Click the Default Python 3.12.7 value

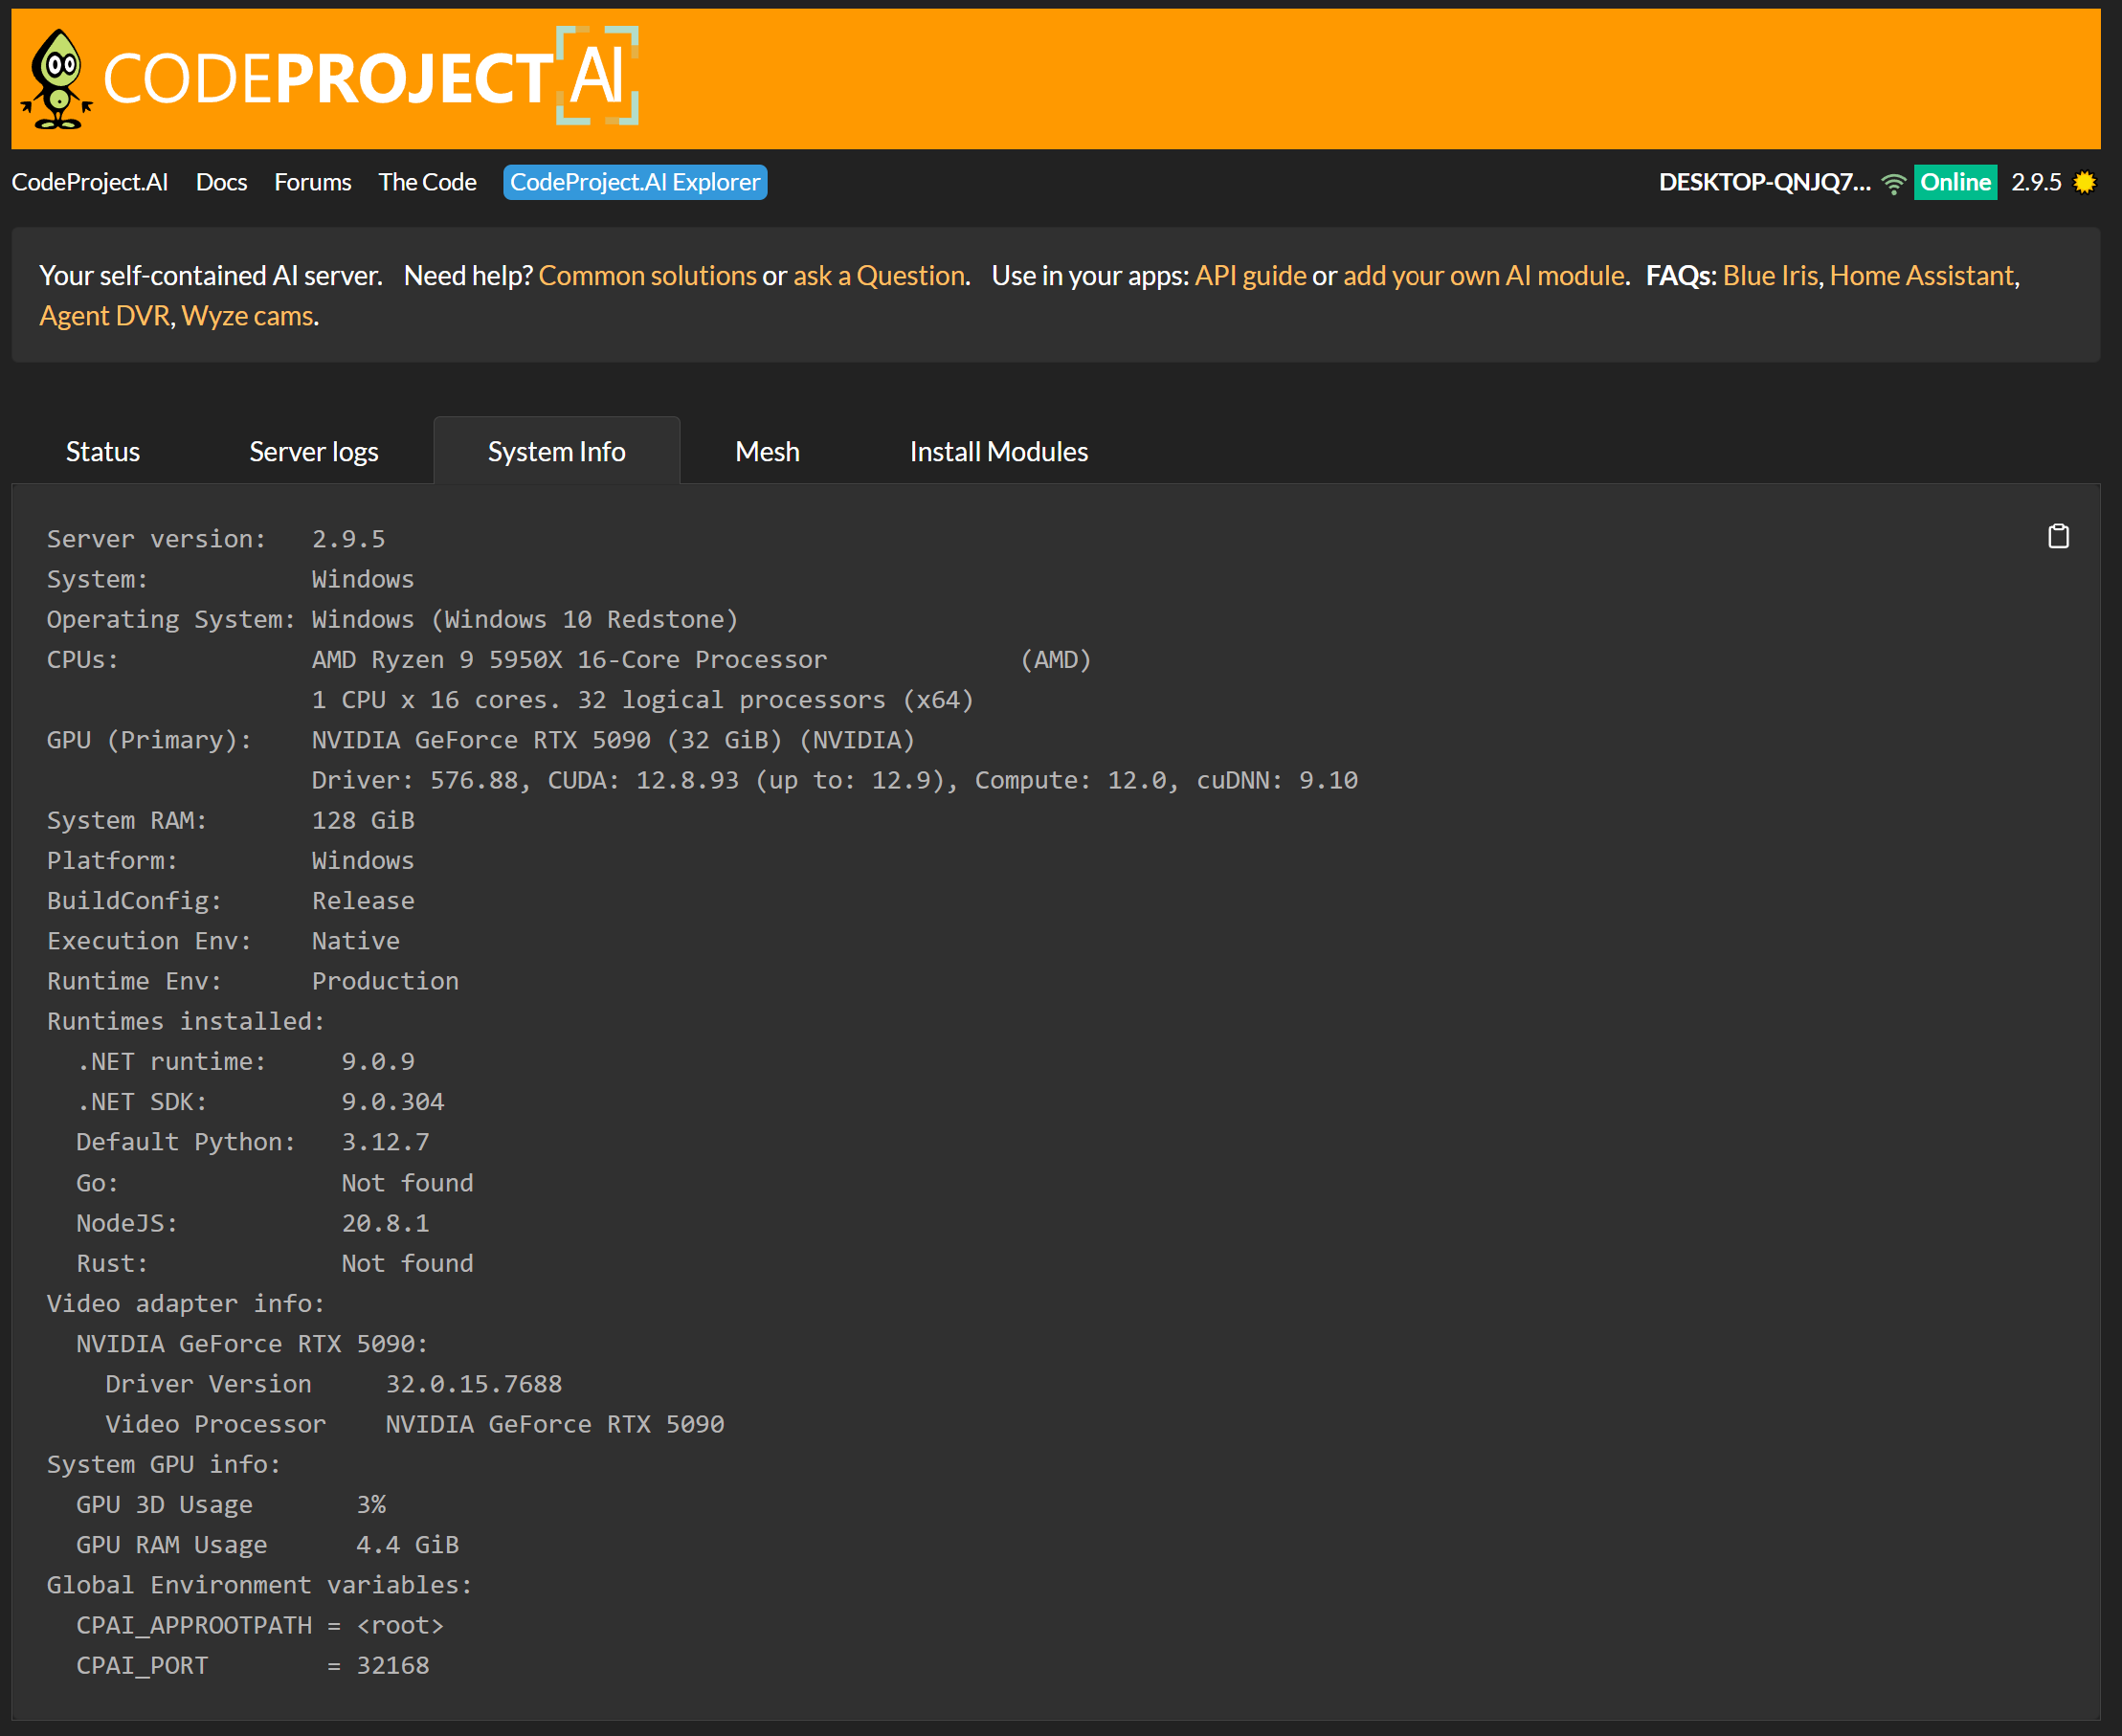tap(385, 1142)
